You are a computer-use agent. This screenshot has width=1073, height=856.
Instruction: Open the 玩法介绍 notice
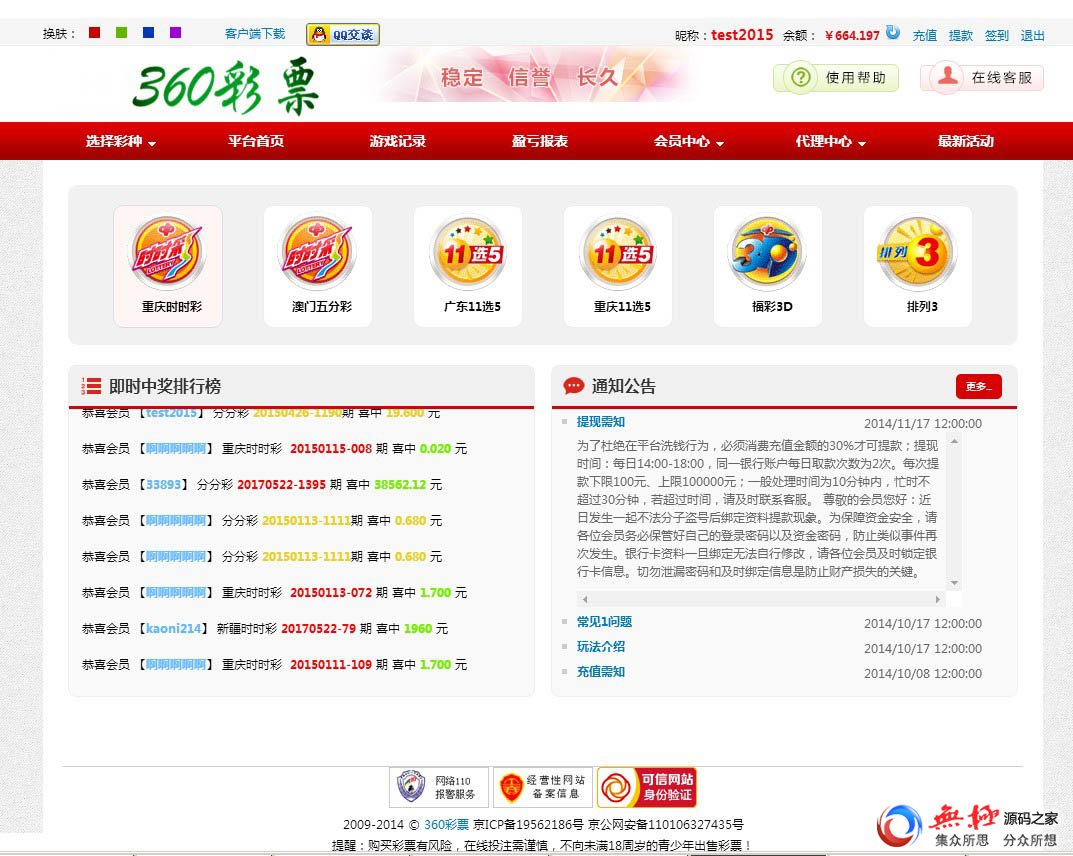pos(601,647)
